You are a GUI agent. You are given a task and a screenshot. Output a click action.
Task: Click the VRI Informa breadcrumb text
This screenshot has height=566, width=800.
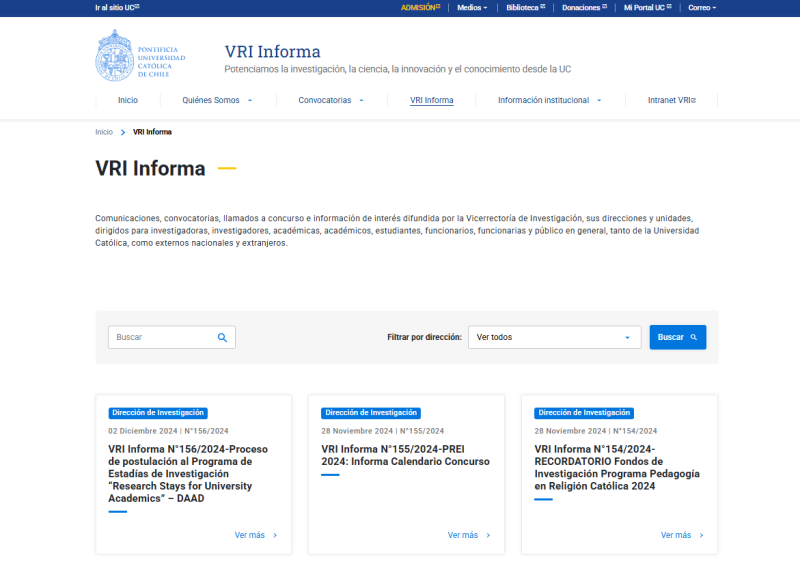coord(153,132)
